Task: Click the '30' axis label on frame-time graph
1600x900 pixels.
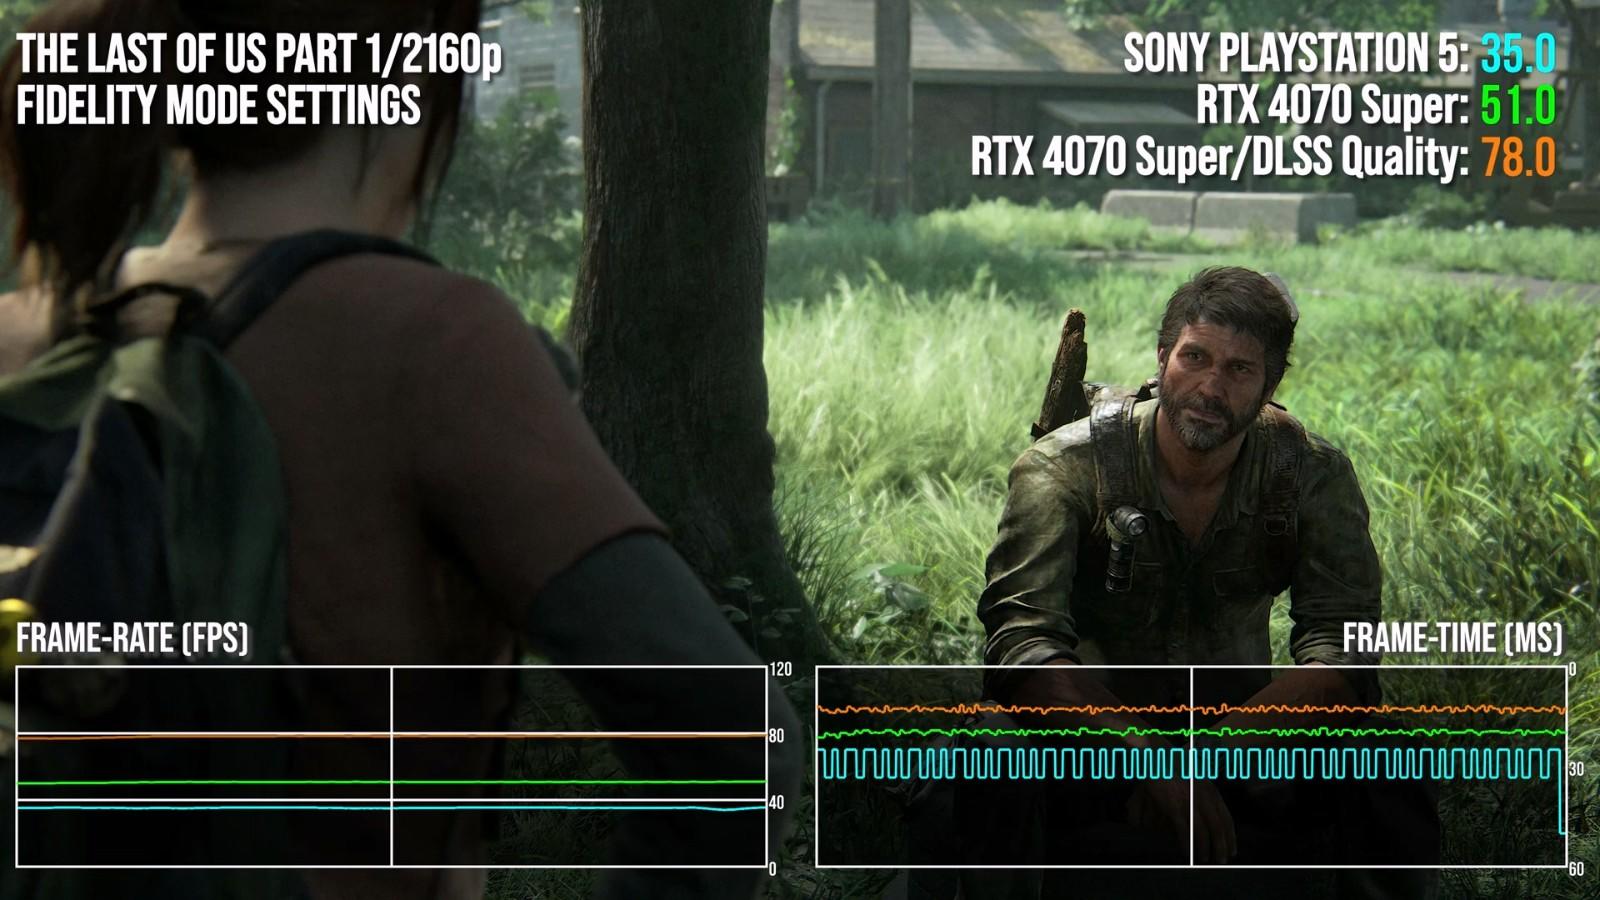Action: pos(1576,769)
